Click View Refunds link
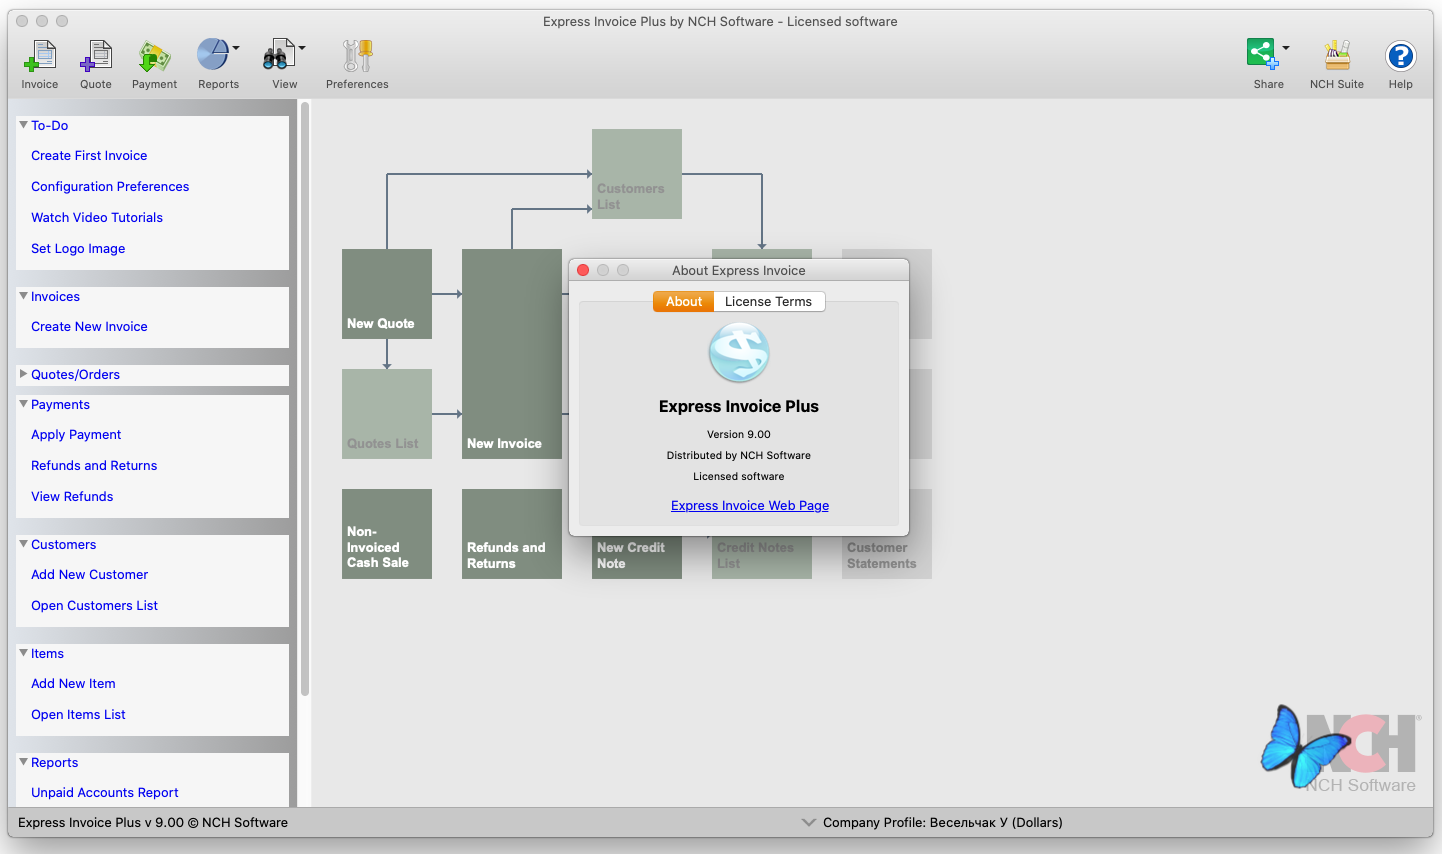This screenshot has width=1442, height=854. (x=72, y=496)
